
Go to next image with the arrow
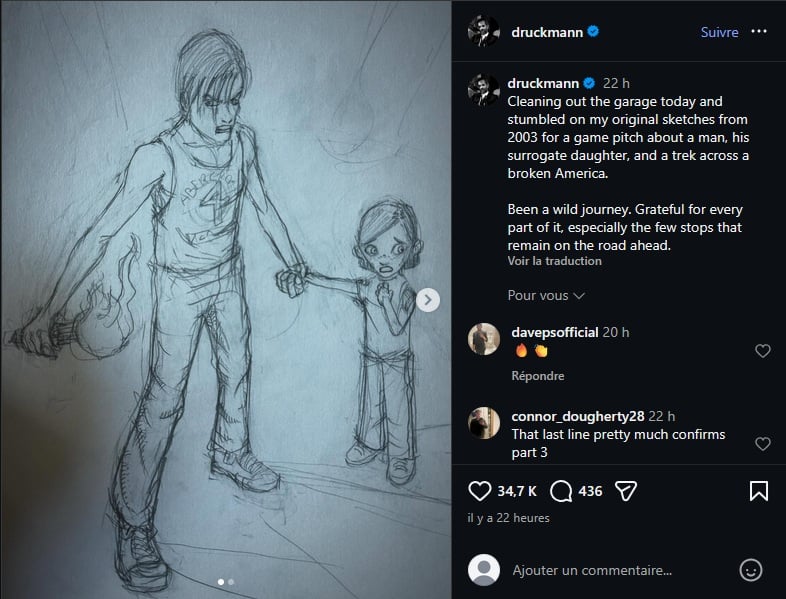tap(428, 299)
